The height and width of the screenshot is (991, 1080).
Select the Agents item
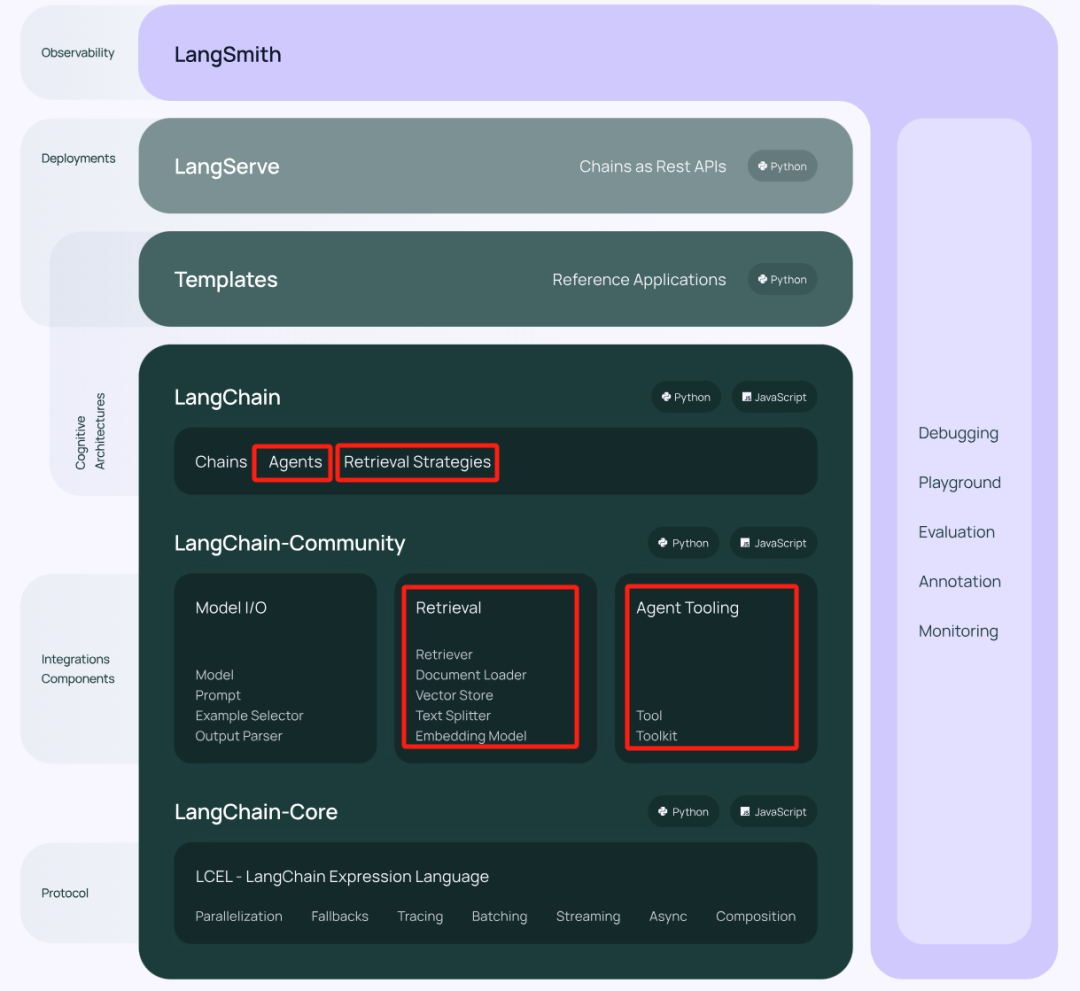[295, 462]
